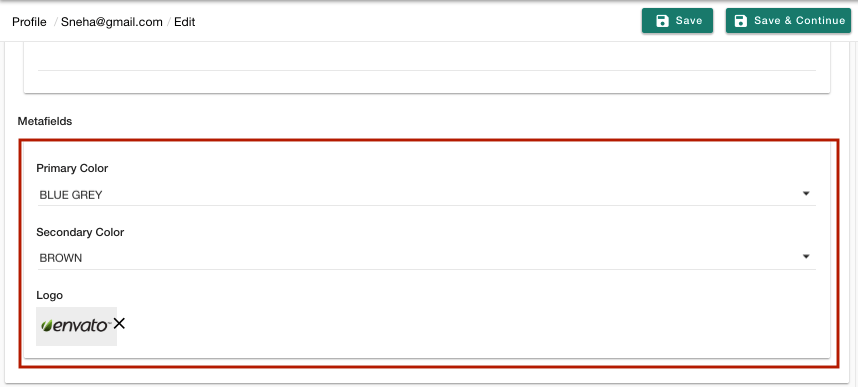Click the envato wordmark text in logo
Screen dimensions: 858x387
[81, 326]
